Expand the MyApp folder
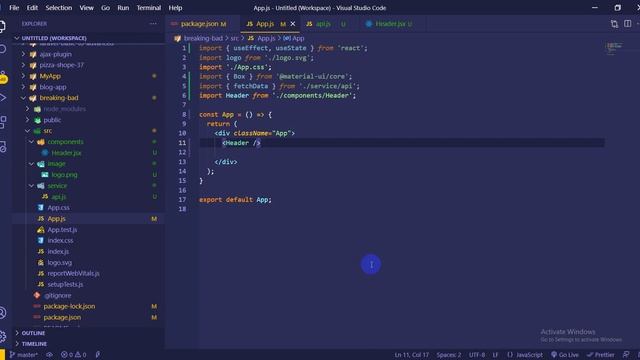Image resolution: width=640 pixels, height=360 pixels. pyautogui.click(x=50, y=76)
